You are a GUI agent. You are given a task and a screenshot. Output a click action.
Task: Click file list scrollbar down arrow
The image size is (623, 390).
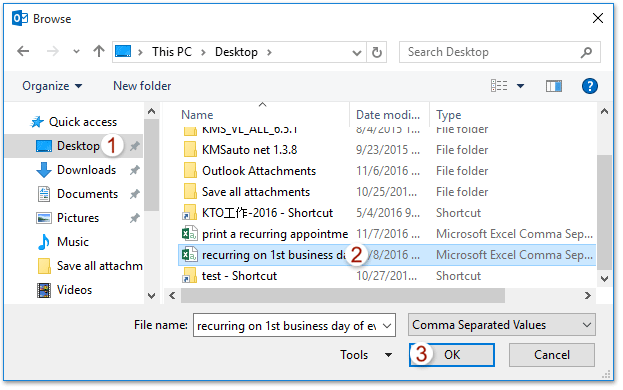coord(604,279)
